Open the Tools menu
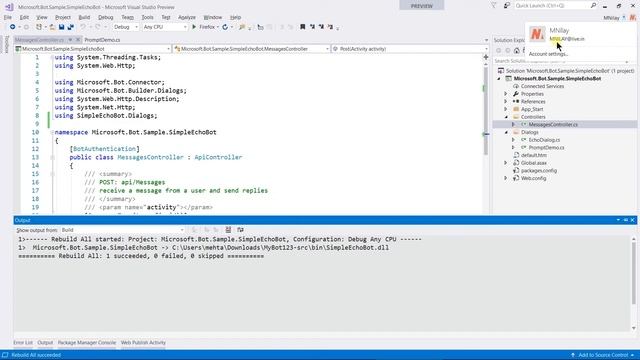This screenshot has height=360, width=640. [147, 18]
